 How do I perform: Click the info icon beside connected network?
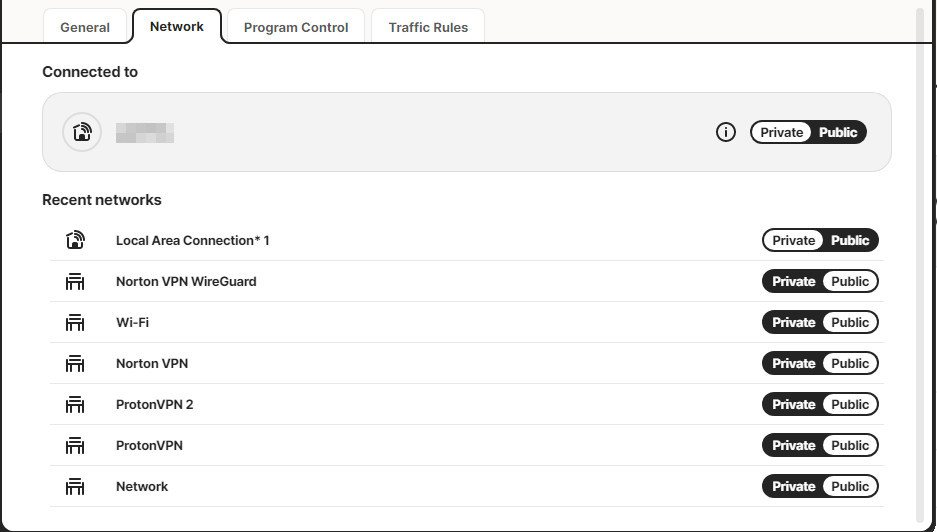726,132
